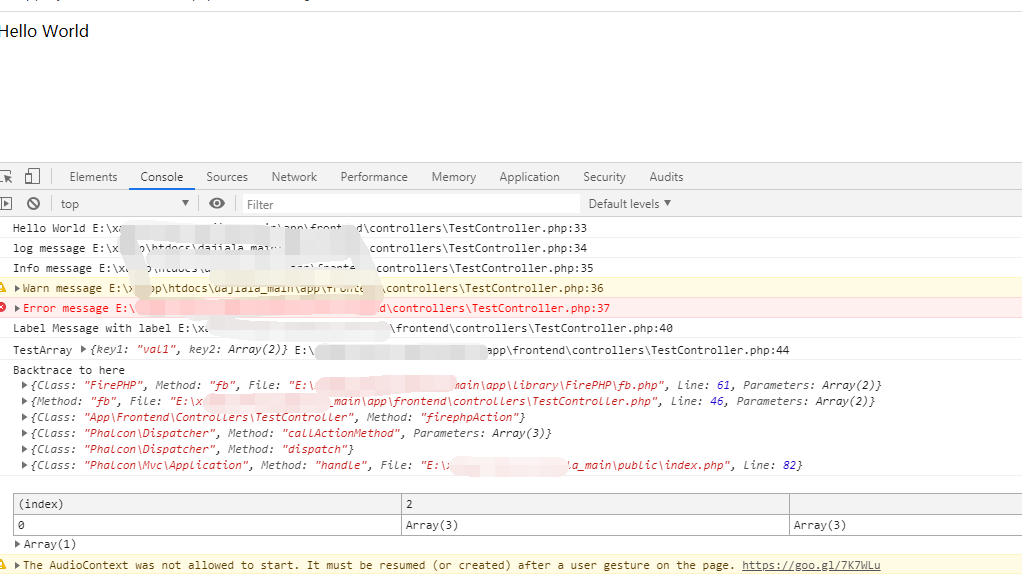Viewport: 1022px width, 579px height.
Task: Switch to the Elements tab
Action: click(93, 177)
